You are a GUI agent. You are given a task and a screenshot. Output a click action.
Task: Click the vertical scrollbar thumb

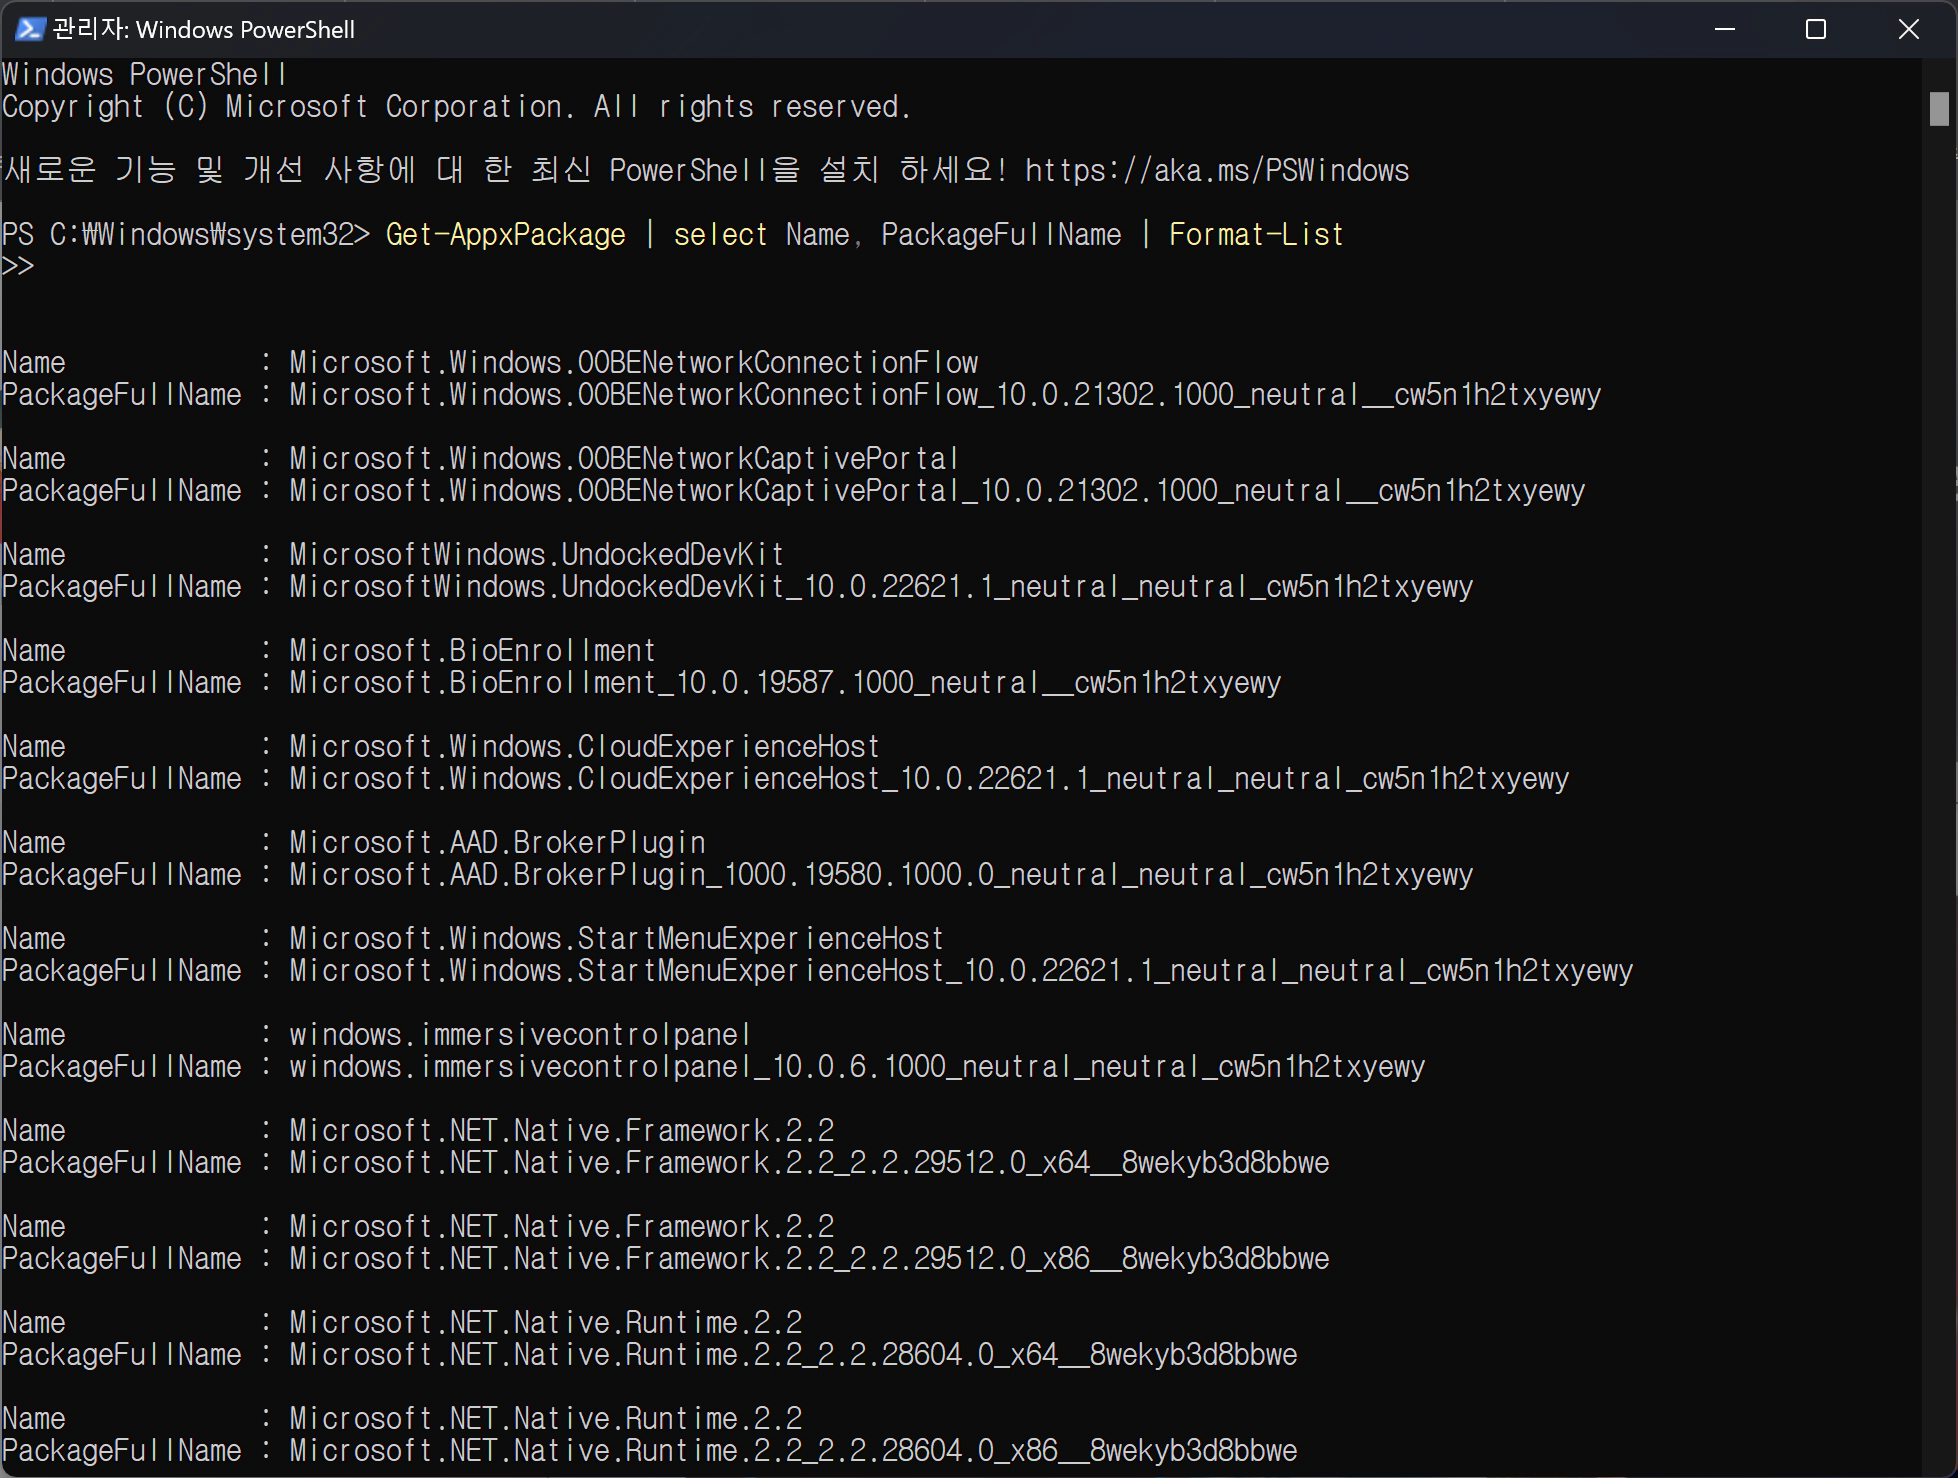[x=1939, y=108]
